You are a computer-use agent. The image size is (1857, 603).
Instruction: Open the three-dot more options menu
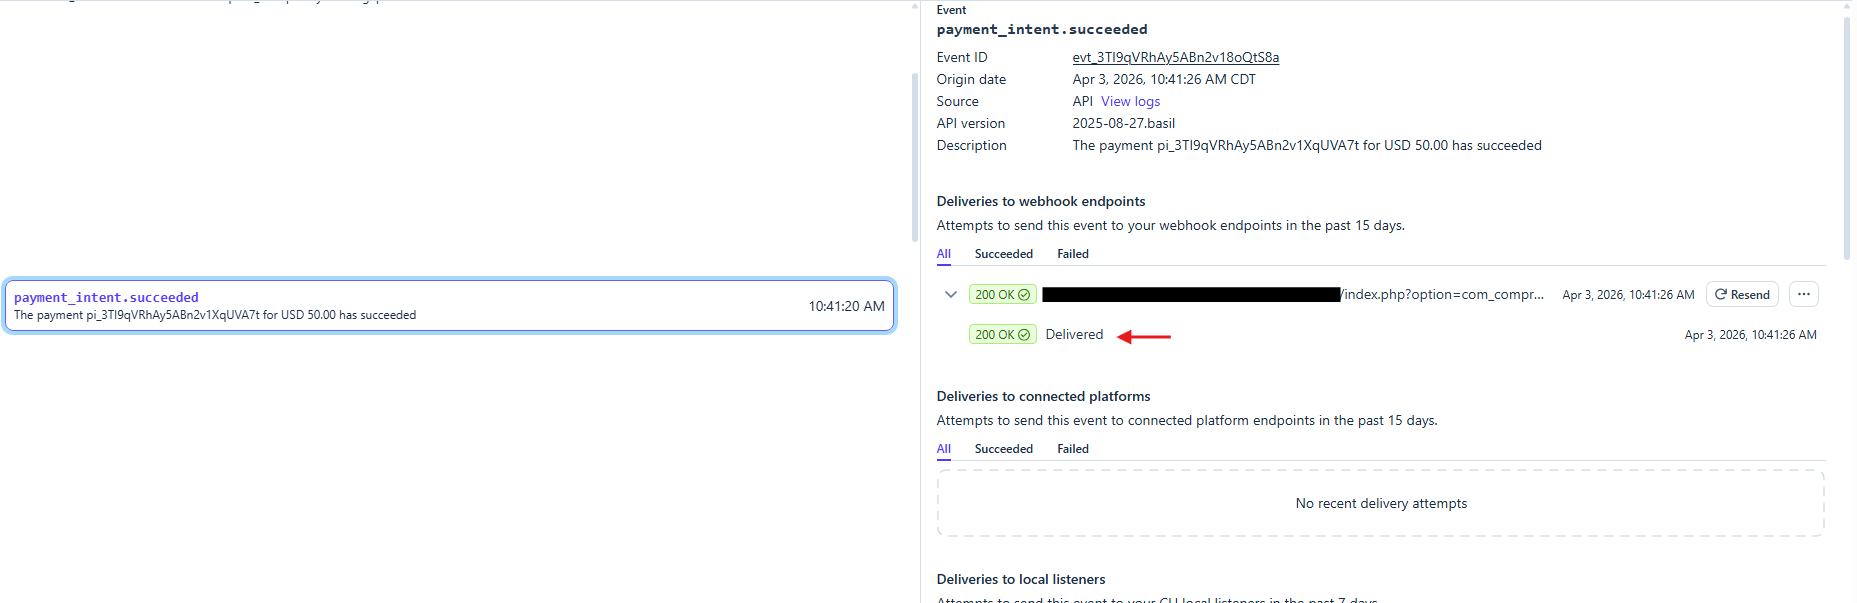coord(1803,294)
